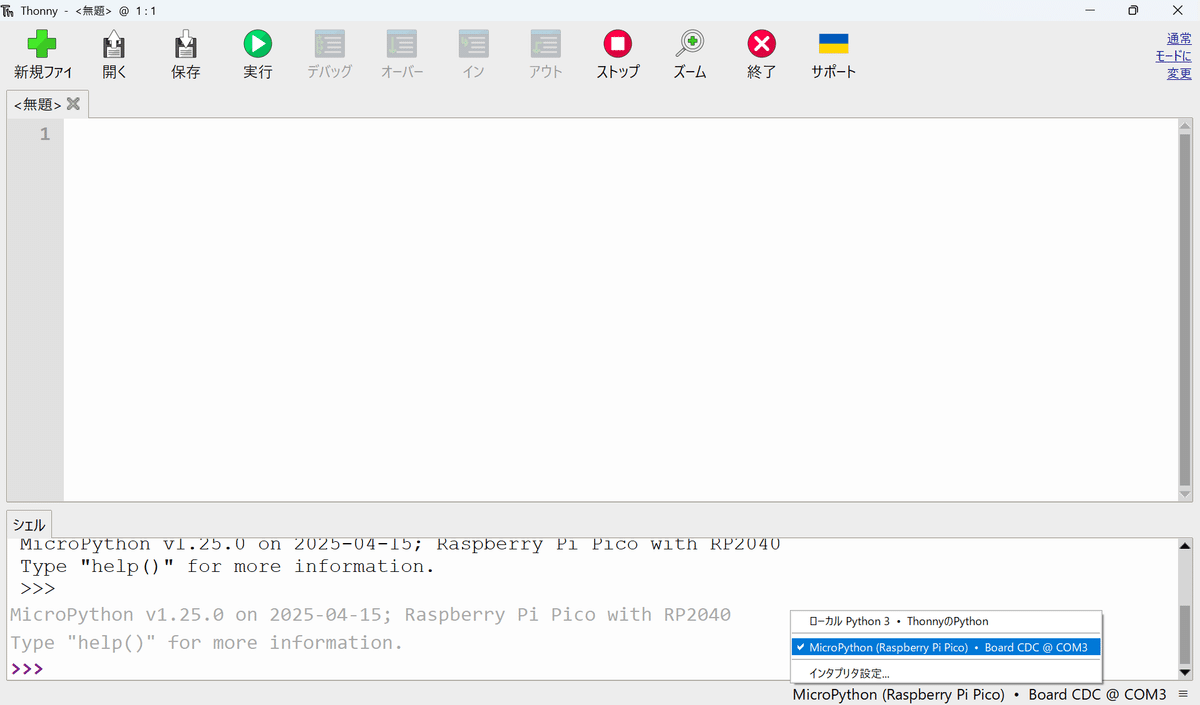The image size is (1200, 705).
Task: Click the green plus New File icon
Action: tap(42, 44)
